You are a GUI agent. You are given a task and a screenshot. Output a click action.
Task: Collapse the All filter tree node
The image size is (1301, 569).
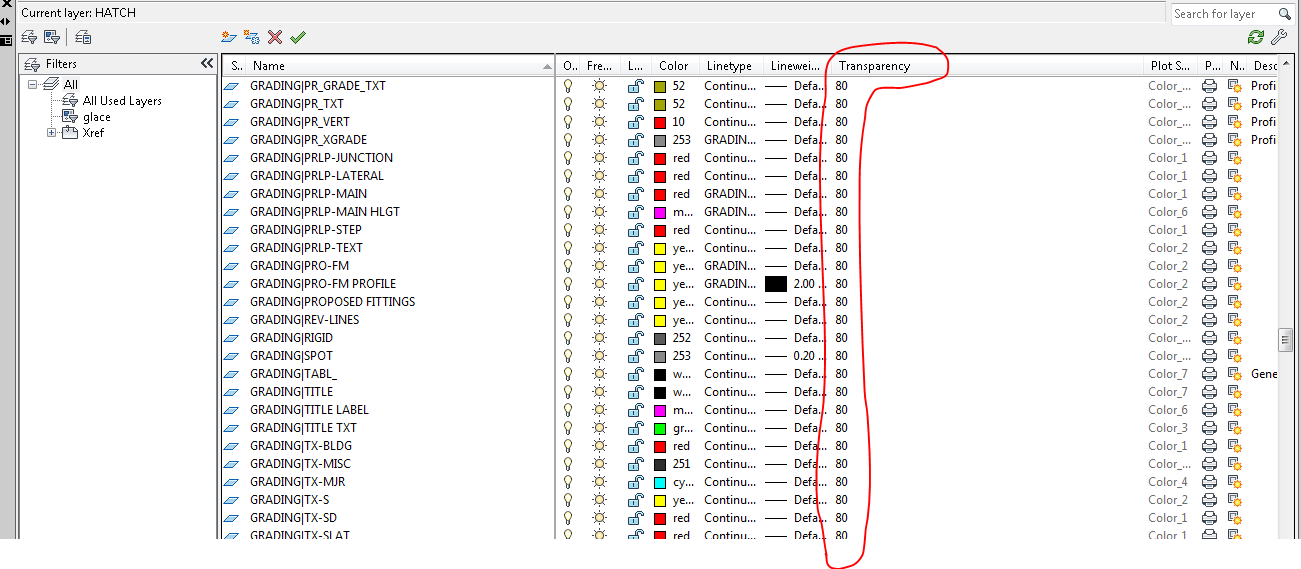click(33, 85)
